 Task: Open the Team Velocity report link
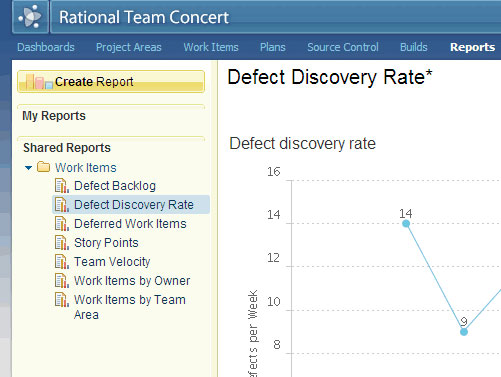tap(112, 262)
